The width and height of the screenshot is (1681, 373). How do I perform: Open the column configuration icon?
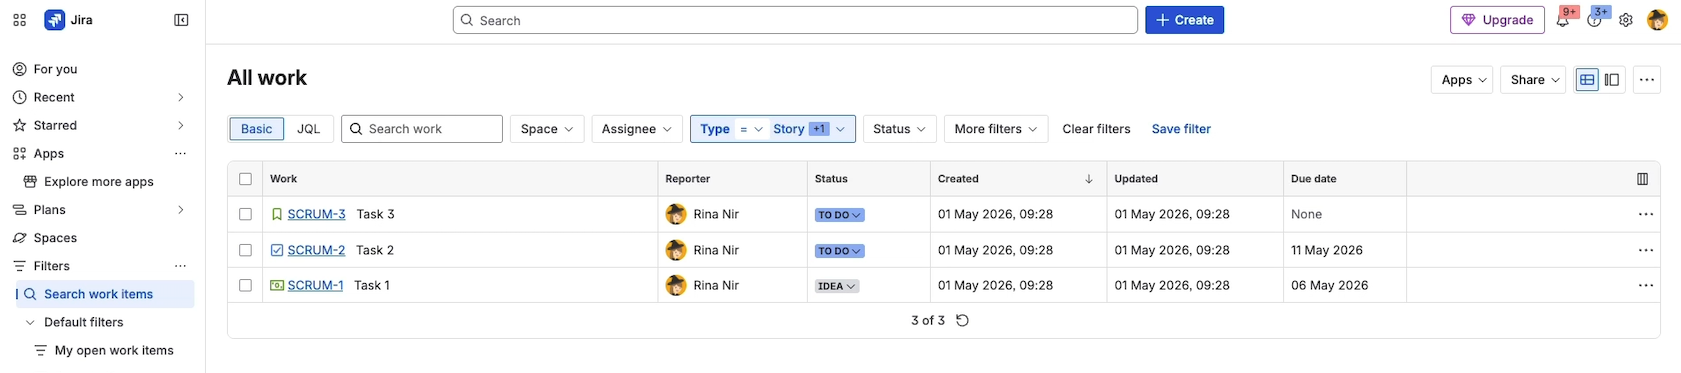(1642, 179)
